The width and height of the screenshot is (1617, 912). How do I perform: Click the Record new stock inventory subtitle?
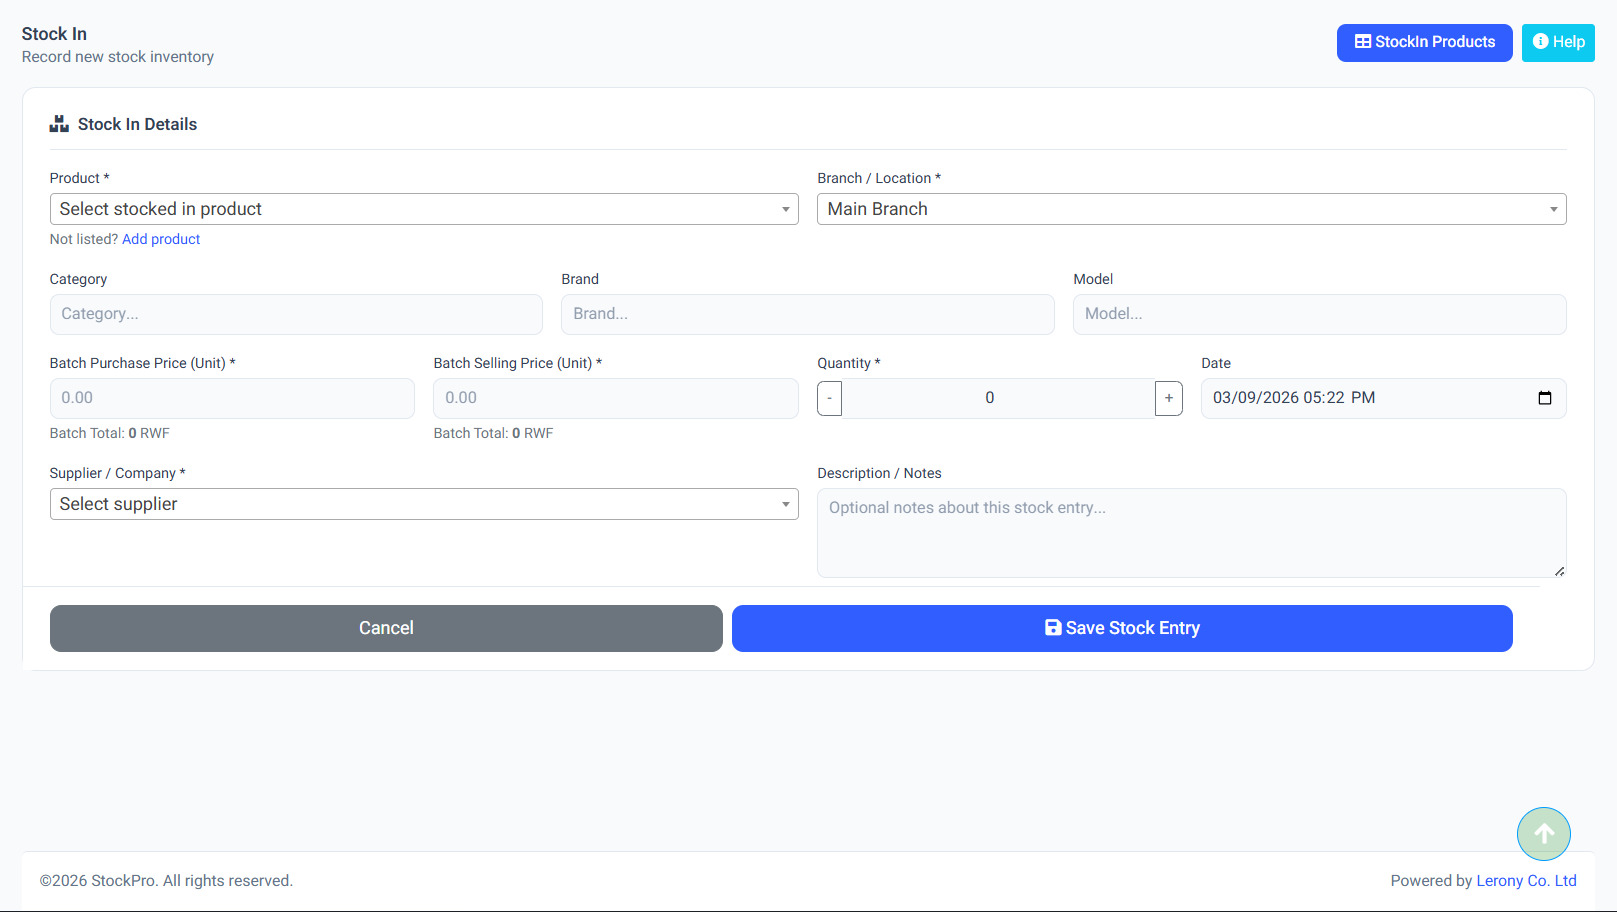click(118, 57)
